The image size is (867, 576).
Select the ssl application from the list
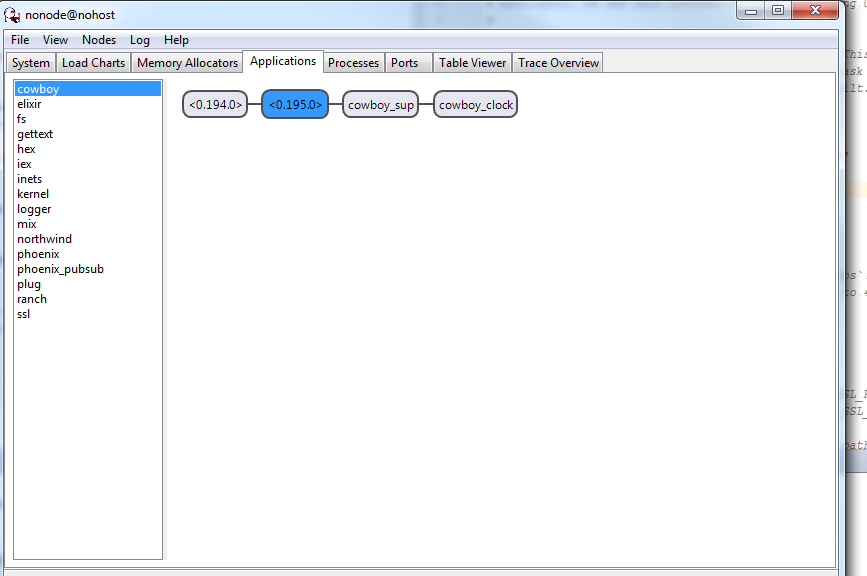tap(25, 313)
